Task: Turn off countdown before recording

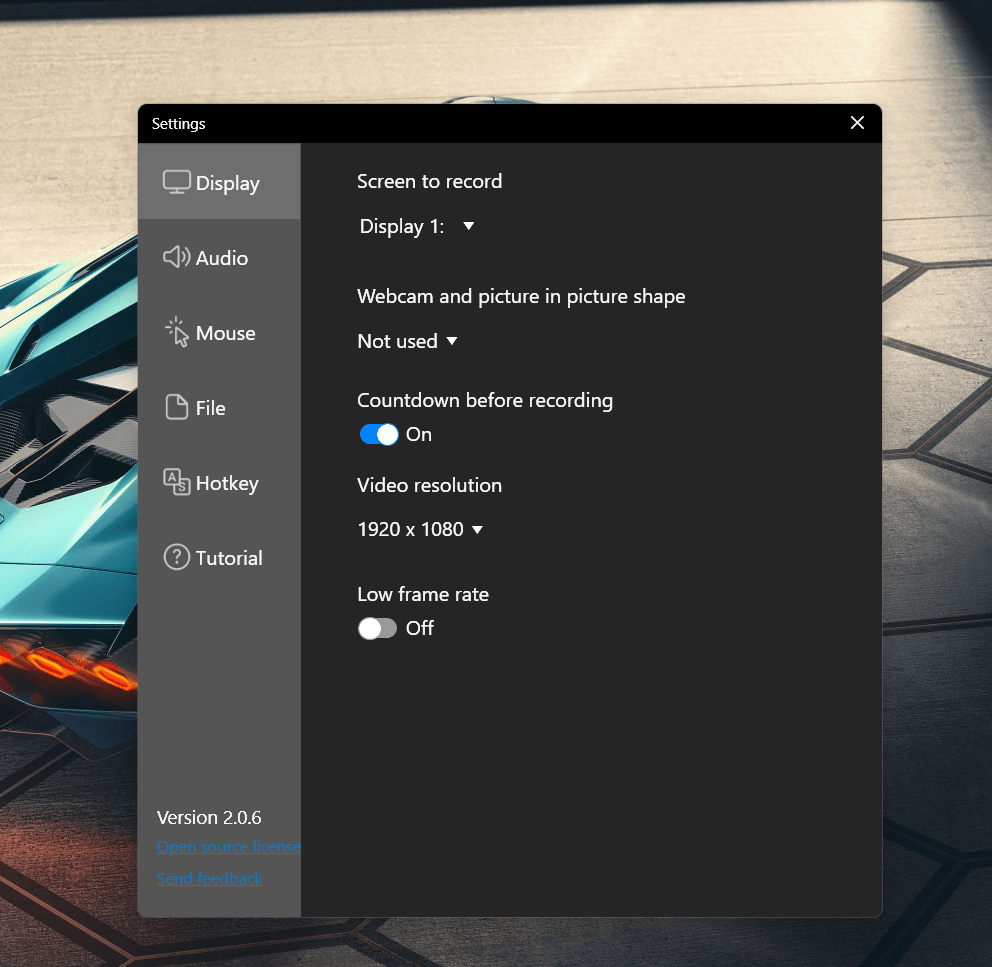Action: click(x=378, y=434)
